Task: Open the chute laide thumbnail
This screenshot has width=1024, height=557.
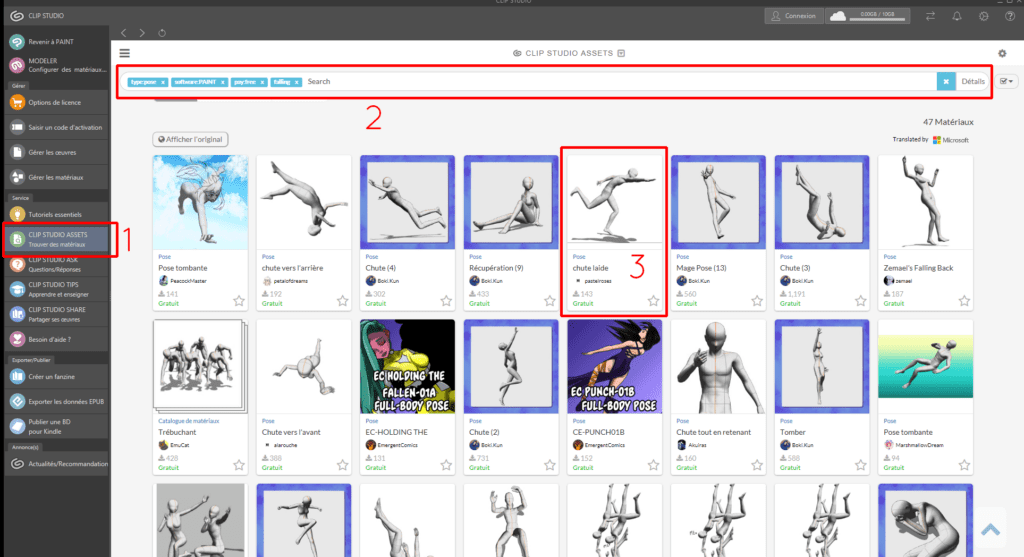Action: point(615,202)
